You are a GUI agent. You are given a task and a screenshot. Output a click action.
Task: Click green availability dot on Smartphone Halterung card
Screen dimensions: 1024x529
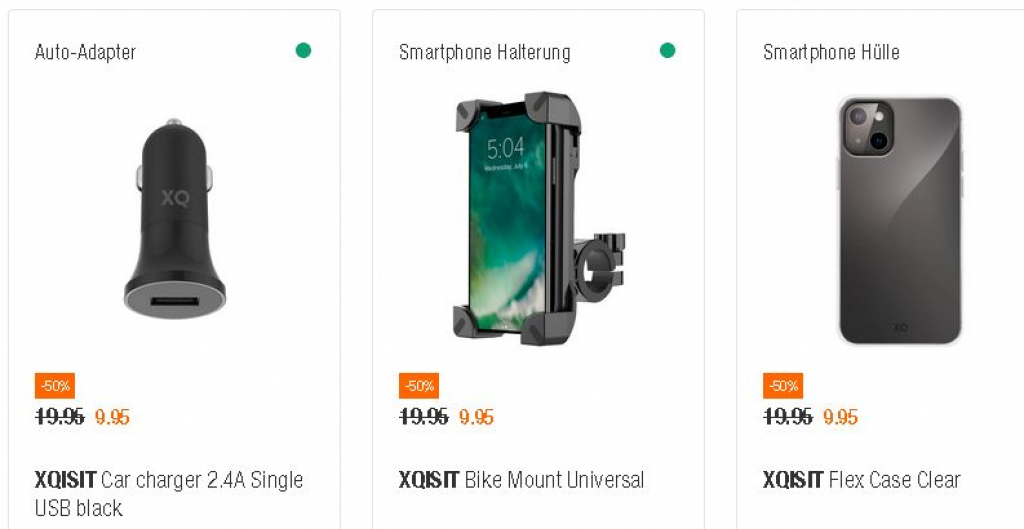[667, 51]
